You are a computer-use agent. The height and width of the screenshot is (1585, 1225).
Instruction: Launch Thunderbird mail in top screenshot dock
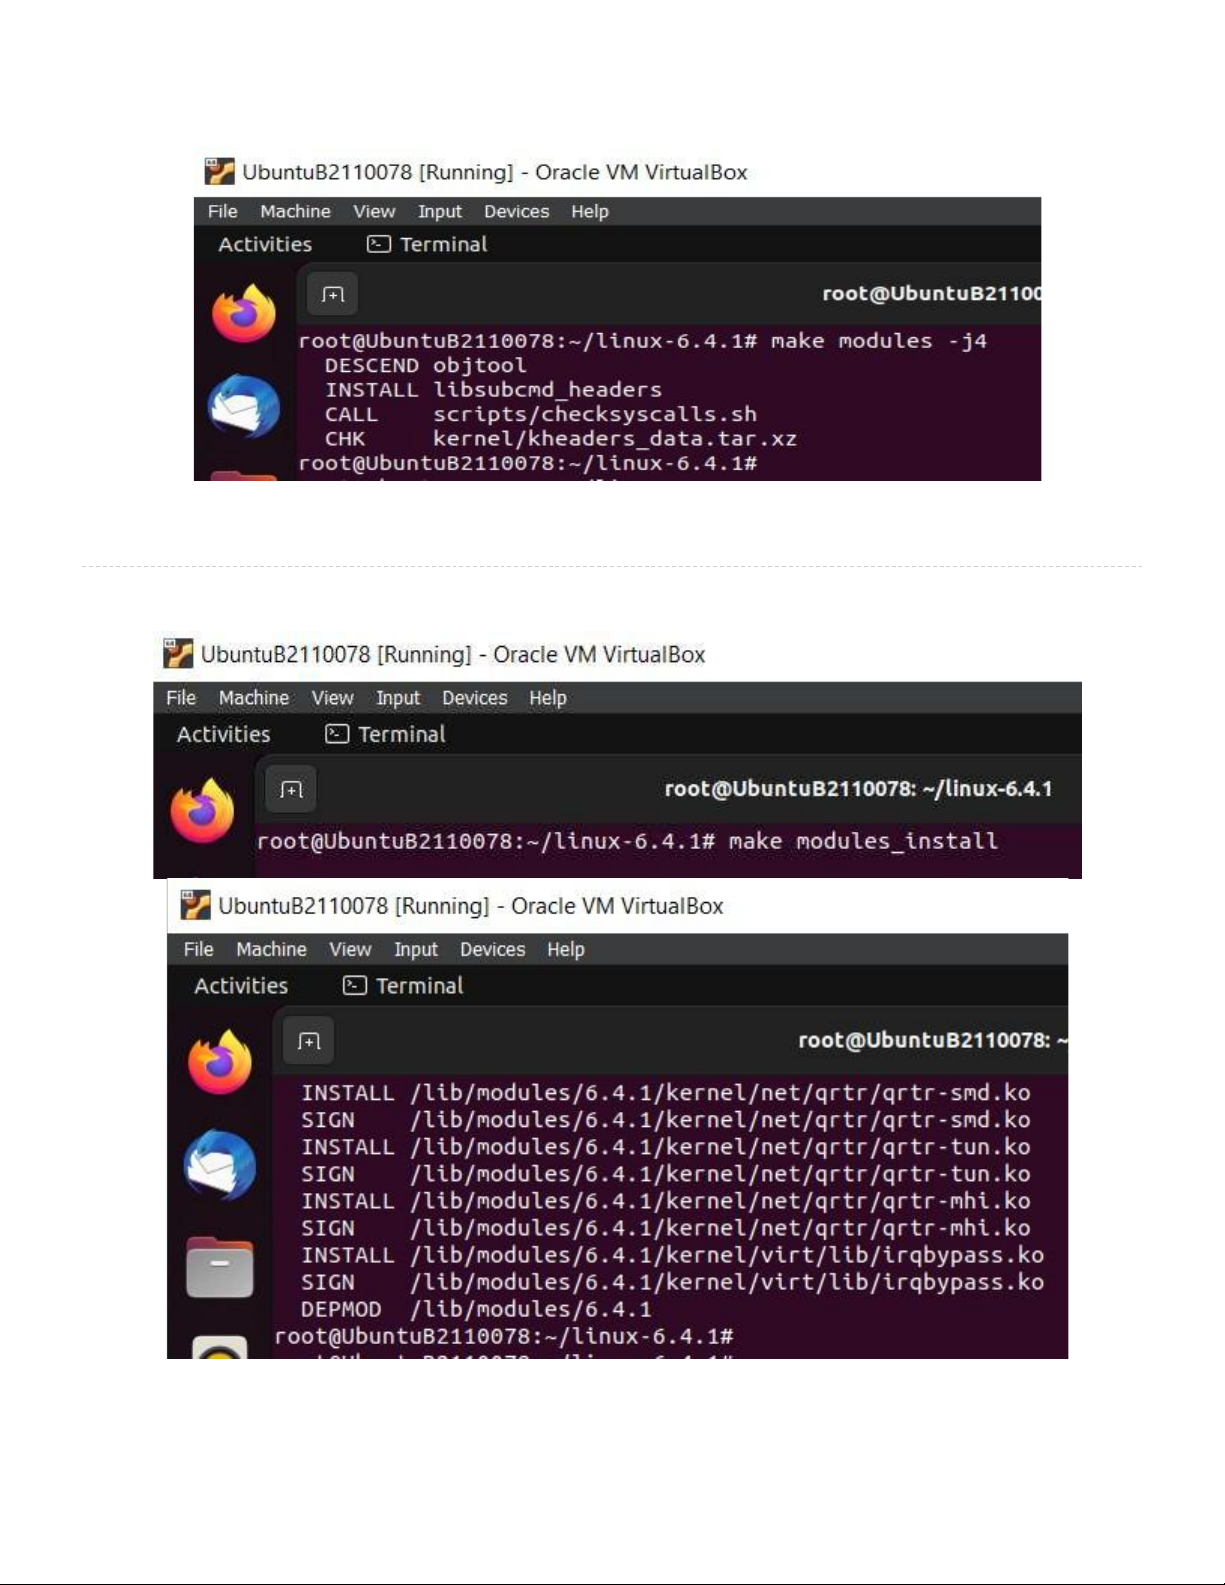[243, 406]
